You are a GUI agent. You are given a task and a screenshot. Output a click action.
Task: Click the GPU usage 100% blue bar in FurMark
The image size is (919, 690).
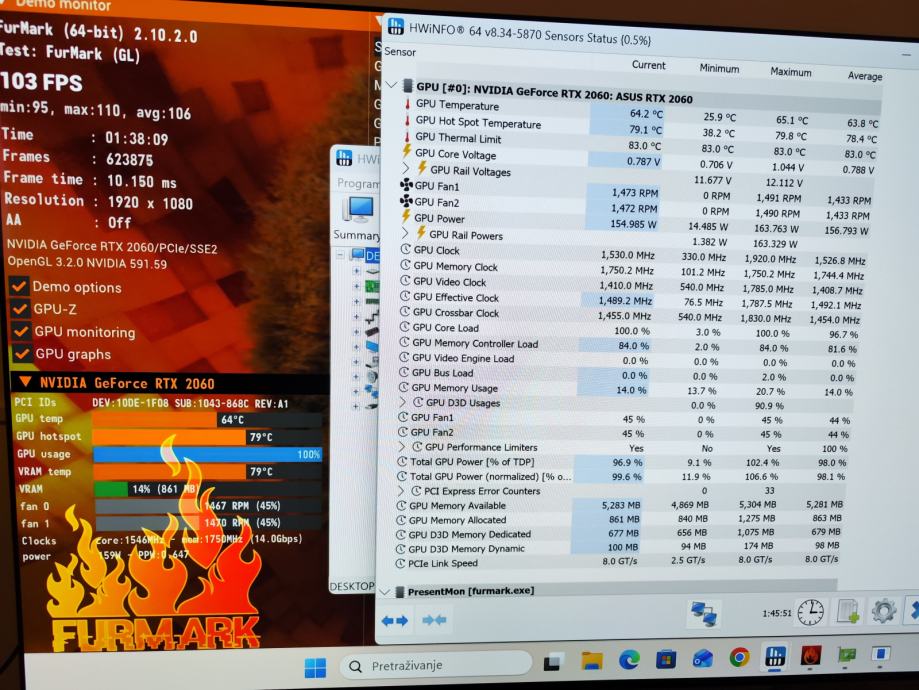pos(207,454)
